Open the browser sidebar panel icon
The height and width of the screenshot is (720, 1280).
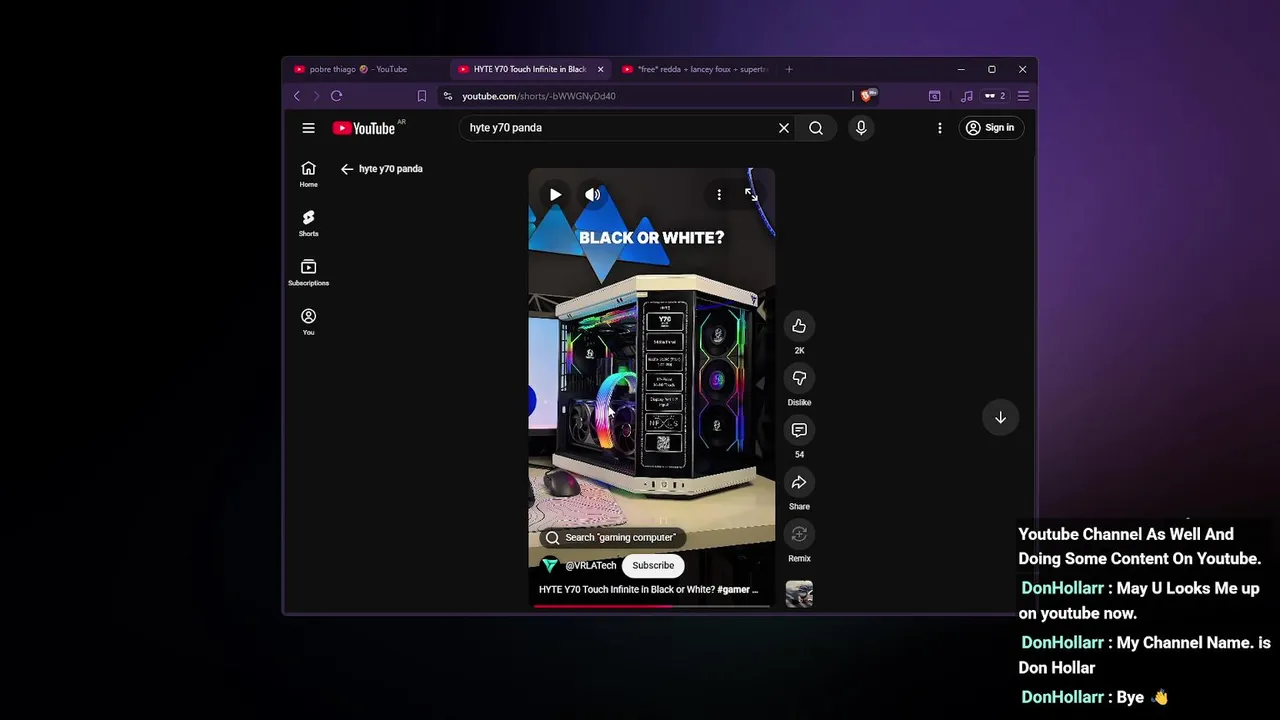[934, 96]
